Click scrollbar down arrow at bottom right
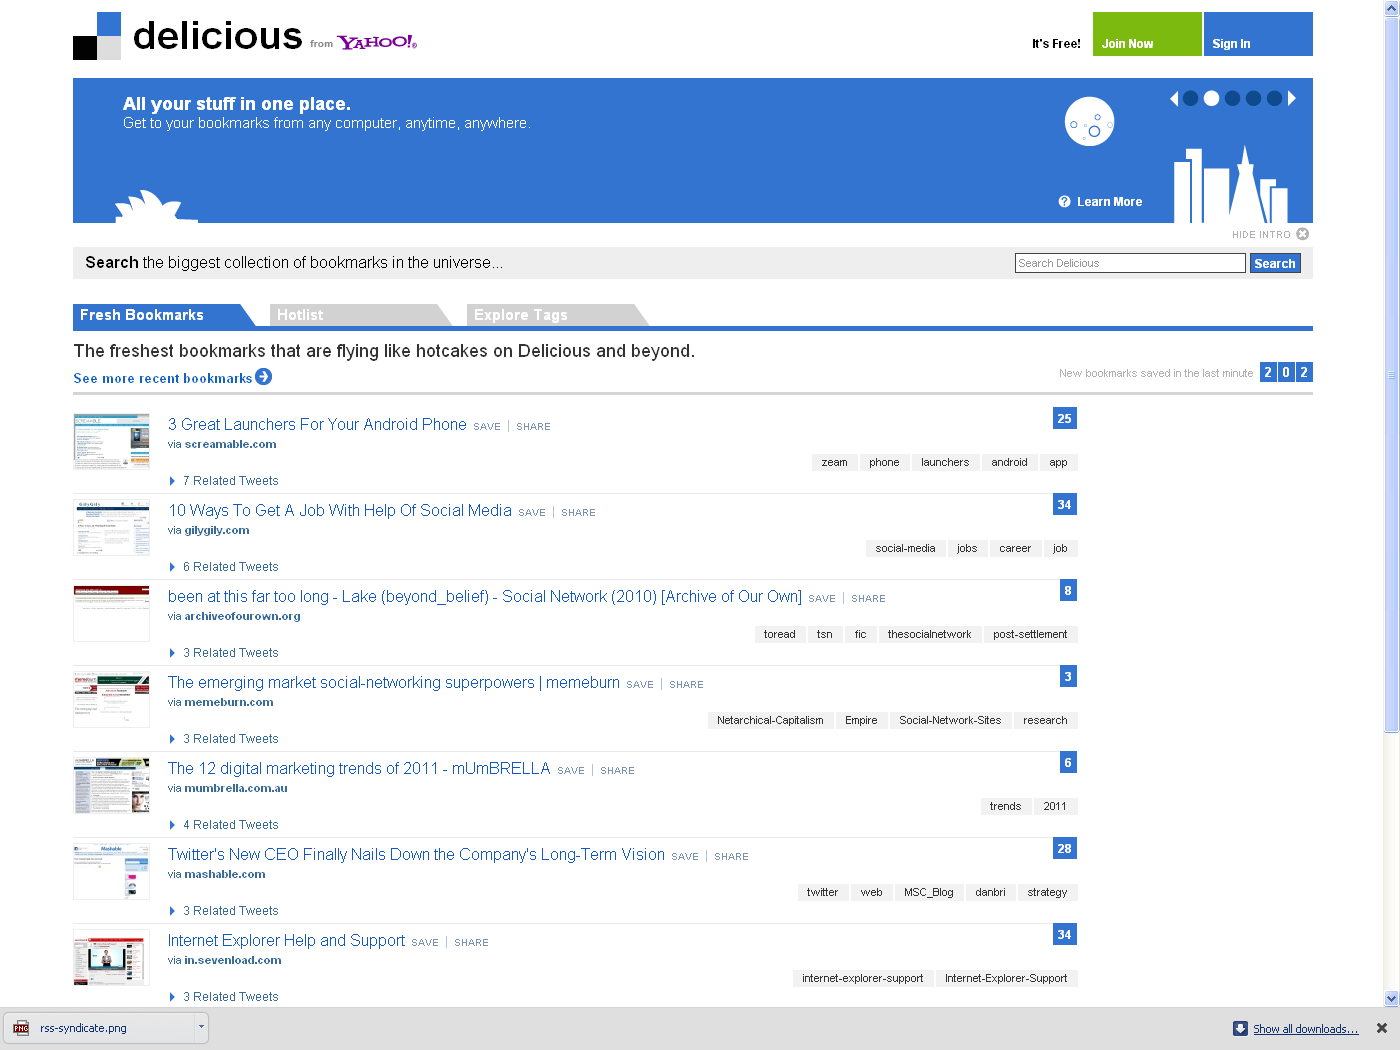Viewport: 1400px width, 1050px height. tap(1391, 998)
